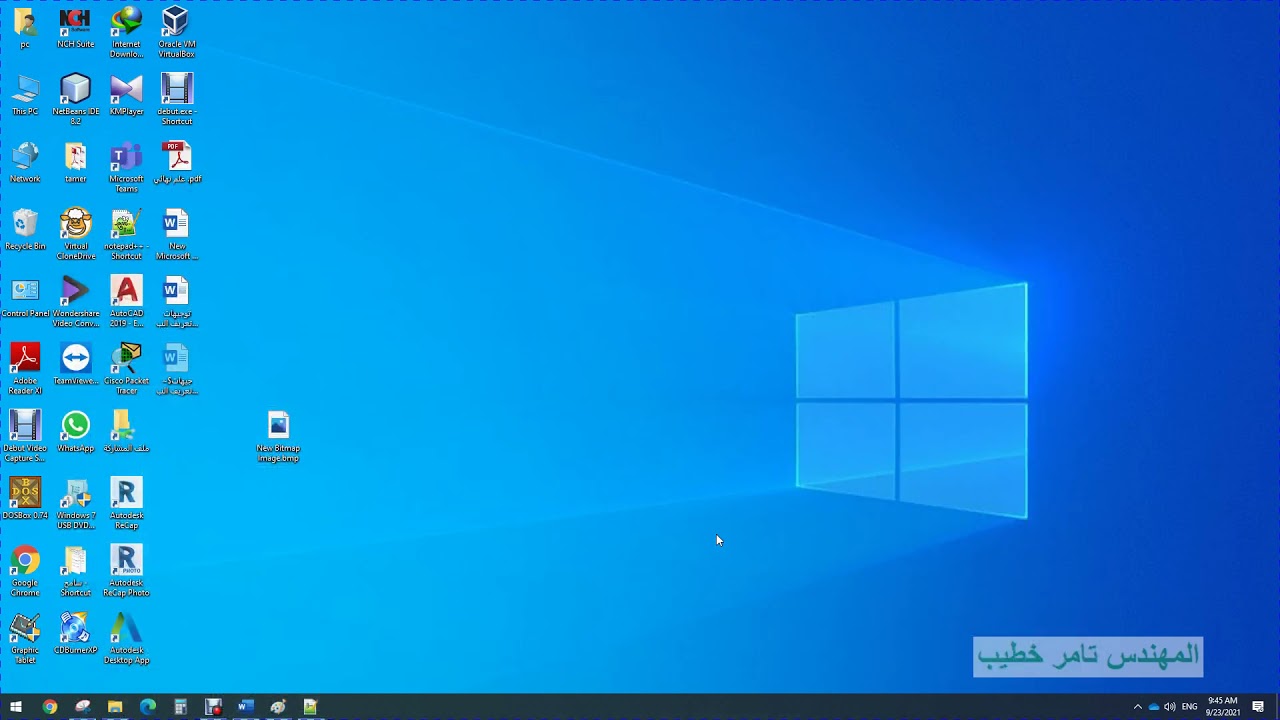Select the Google Chrome desktop shortcut
Screen dimensions: 1280x720
pyautogui.click(x=25, y=572)
